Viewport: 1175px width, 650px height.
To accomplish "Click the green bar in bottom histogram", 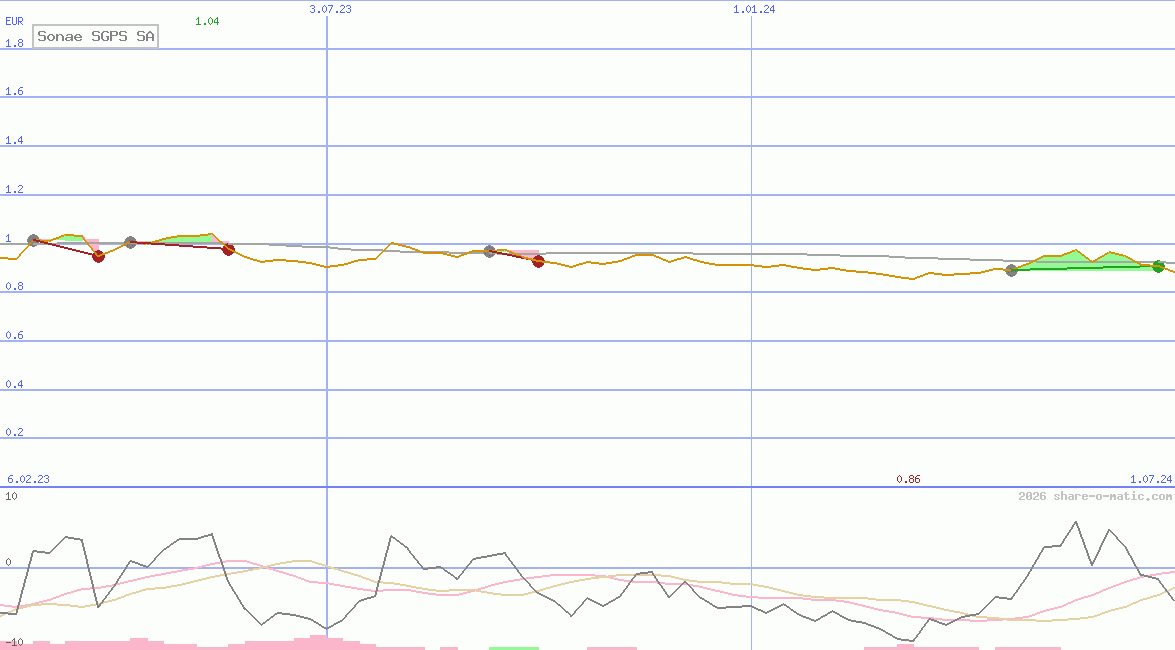I will (x=514, y=647).
